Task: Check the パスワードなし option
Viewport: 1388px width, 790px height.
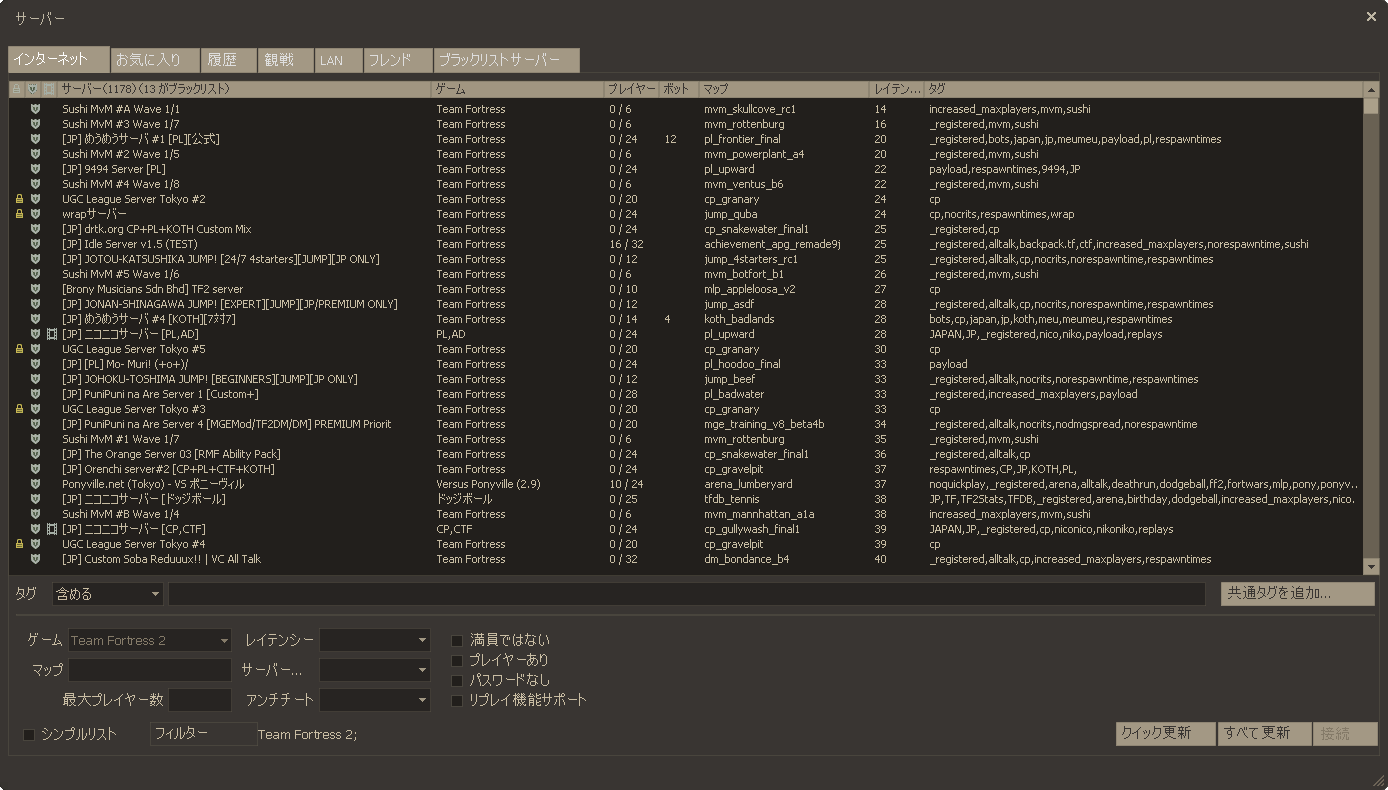Action: [x=457, y=680]
